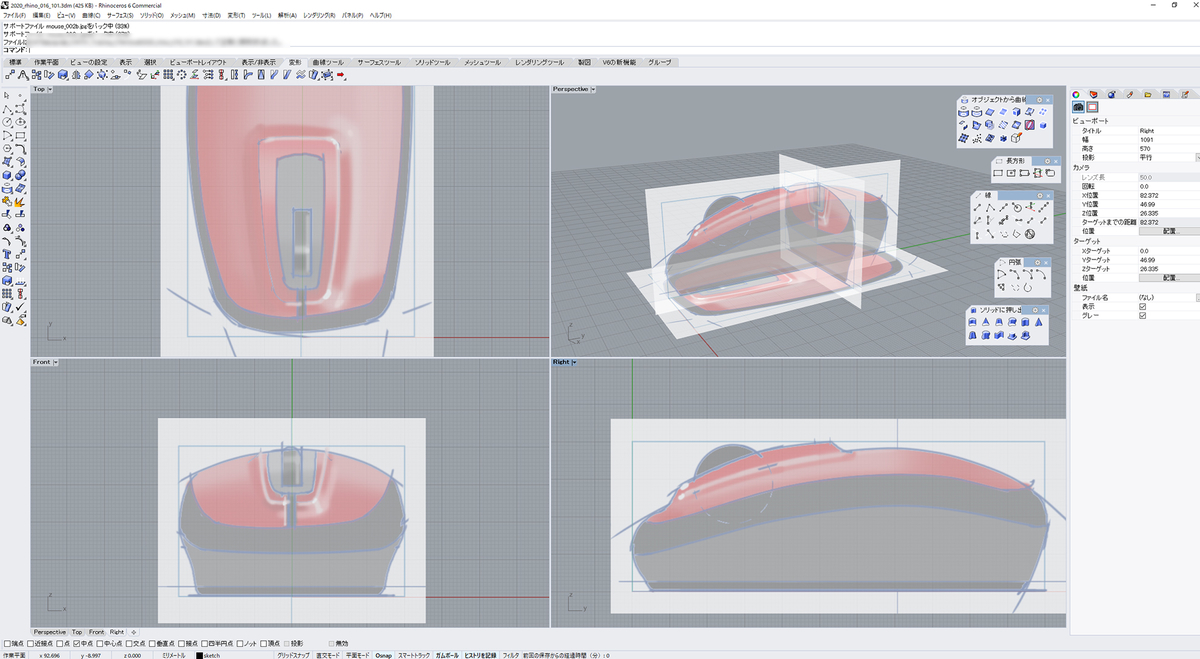
Task: Click the カメラ 位置 配置 button
Action: click(1169, 230)
